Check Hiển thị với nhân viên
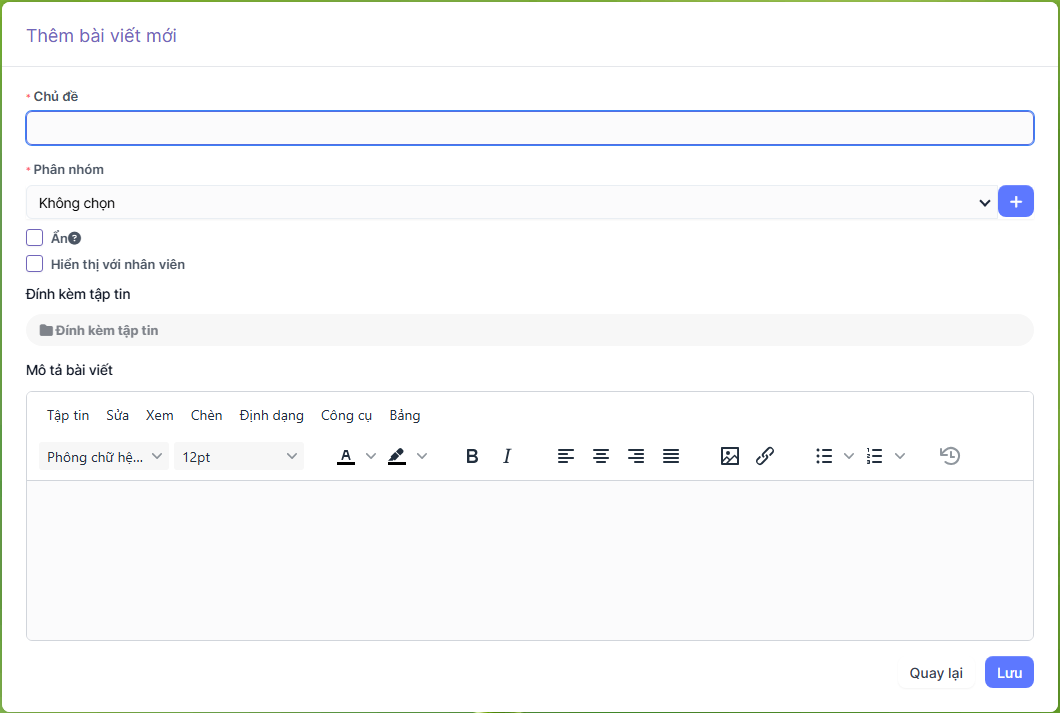 [35, 264]
